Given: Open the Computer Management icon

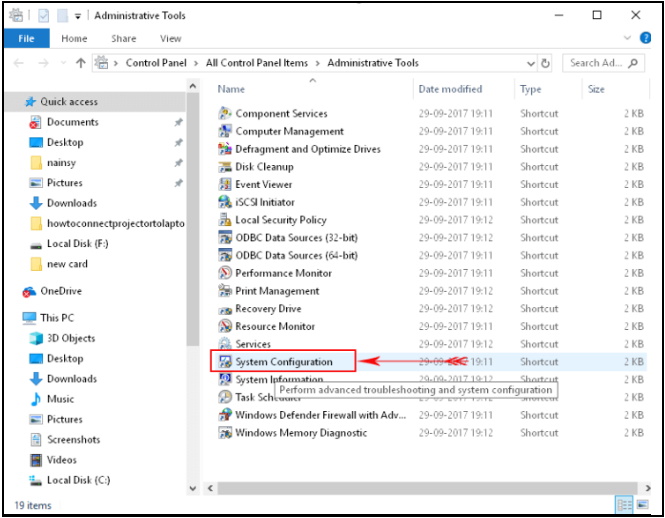Looking at the screenshot, I should point(225,131).
